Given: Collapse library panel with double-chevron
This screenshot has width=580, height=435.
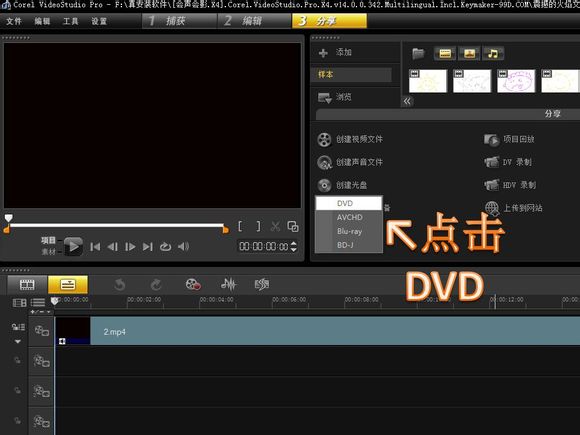Looking at the screenshot, I should [407, 101].
